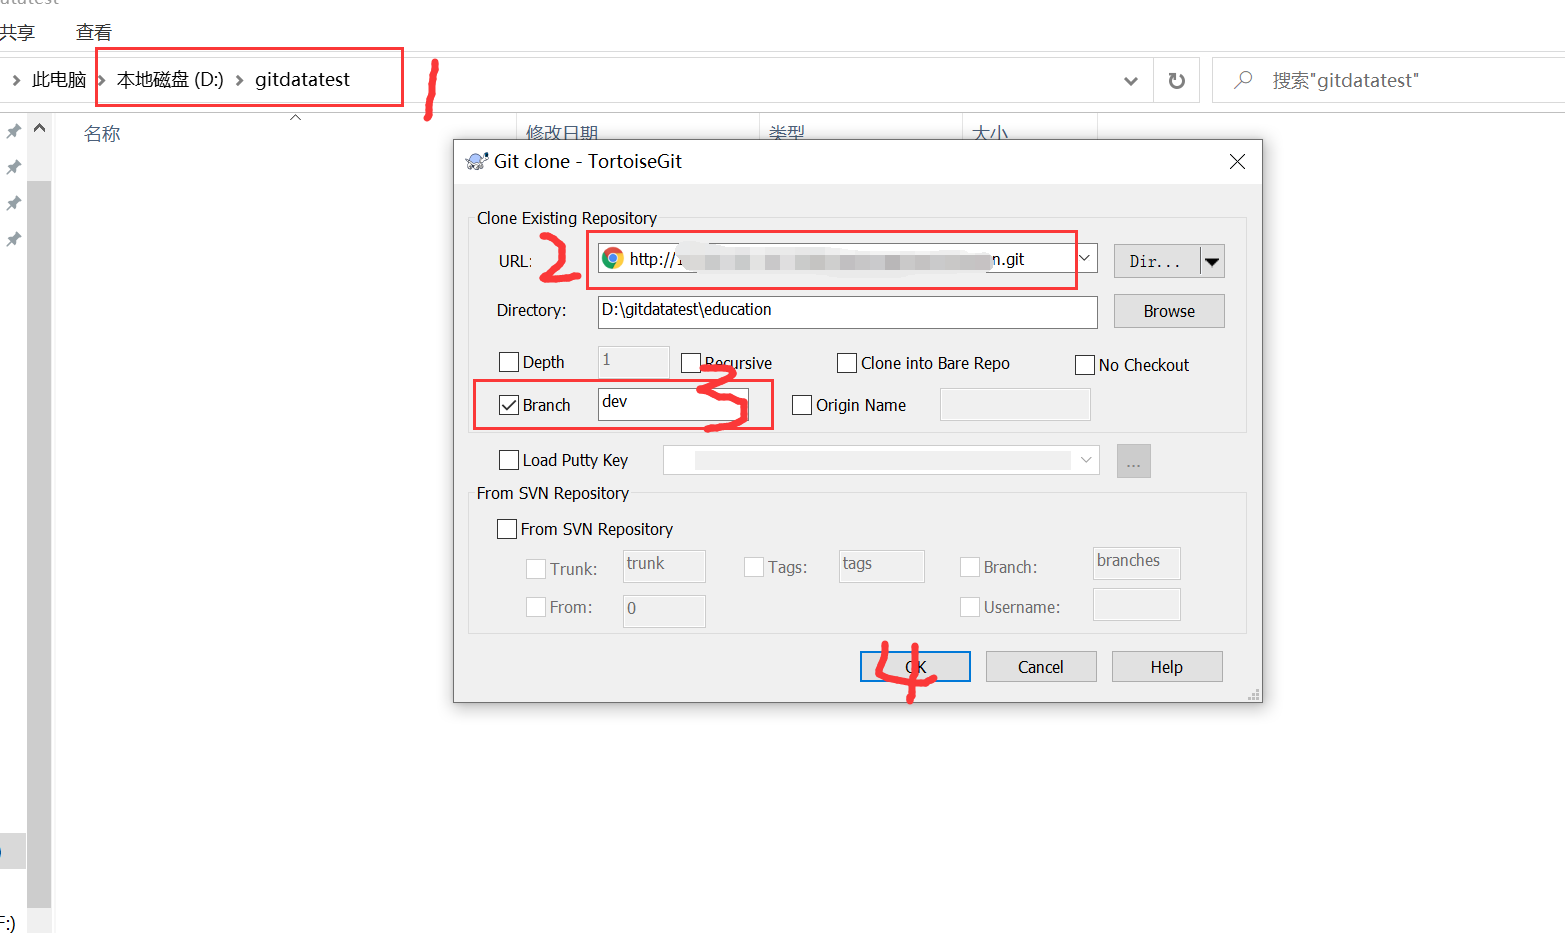The width and height of the screenshot is (1565, 933).
Task: Expand chevron after 本地磁盘 (D:) in breadcrumb
Action: coord(239,80)
